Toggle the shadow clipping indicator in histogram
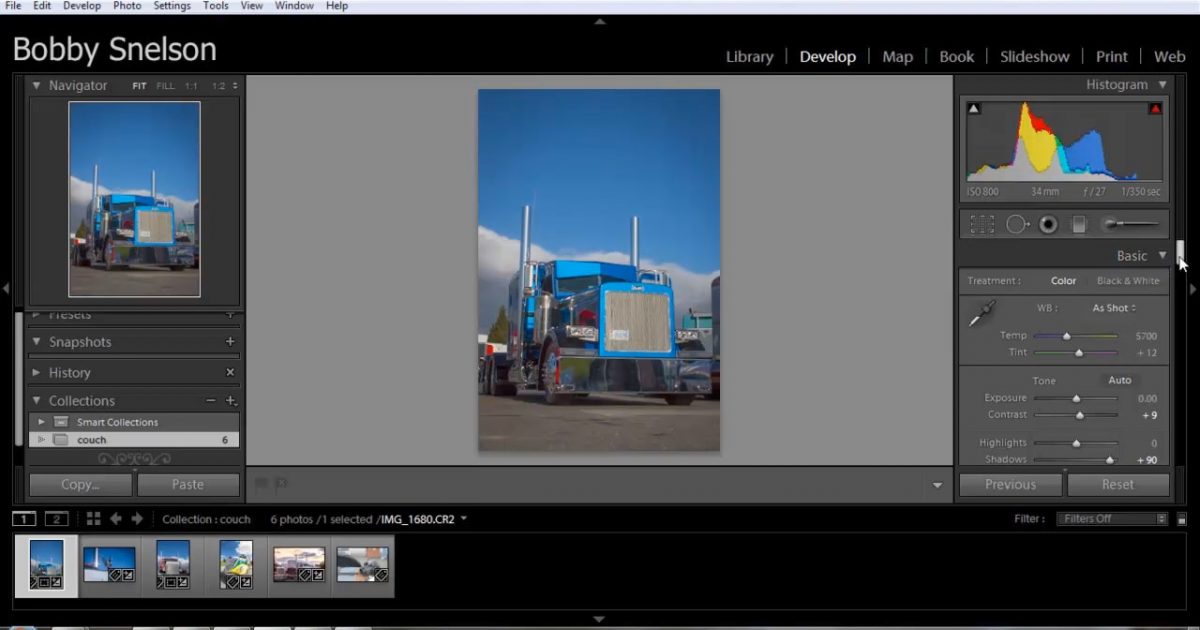The height and width of the screenshot is (630, 1200). click(974, 109)
